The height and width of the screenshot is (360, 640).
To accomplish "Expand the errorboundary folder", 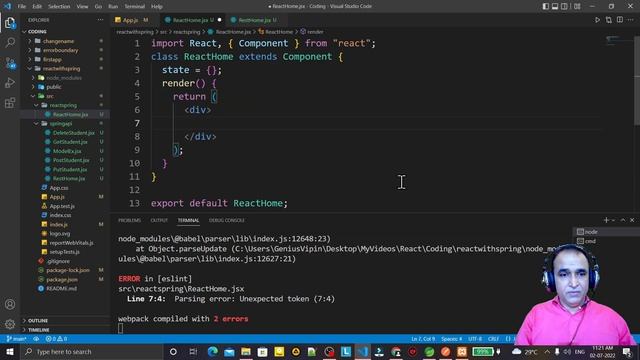I will tap(60, 50).
